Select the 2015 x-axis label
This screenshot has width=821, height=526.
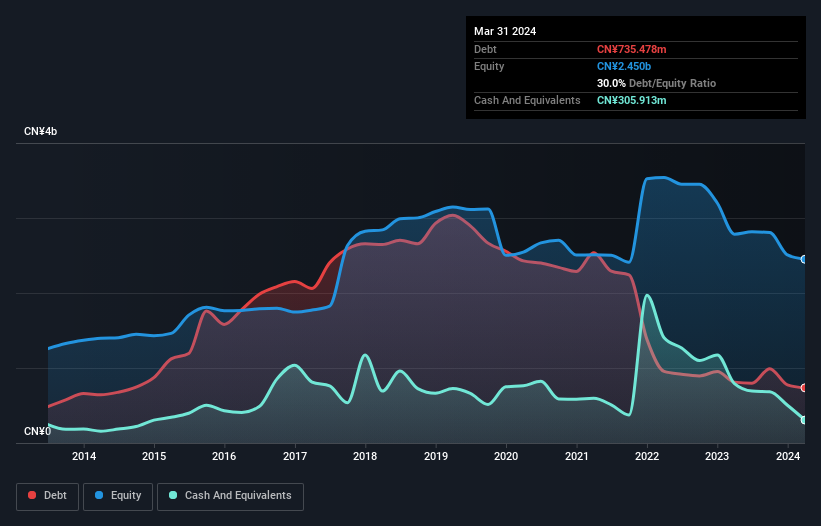coord(154,456)
